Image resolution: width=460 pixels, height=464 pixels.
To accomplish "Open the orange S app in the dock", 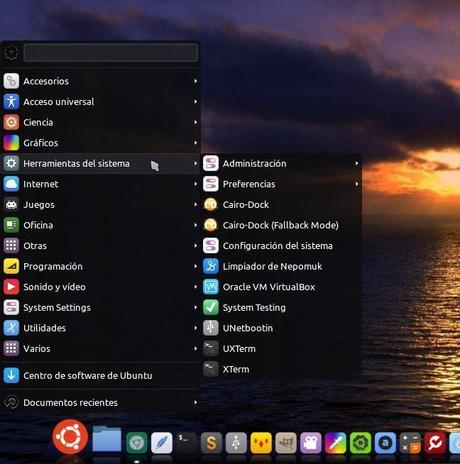I will (x=211, y=443).
